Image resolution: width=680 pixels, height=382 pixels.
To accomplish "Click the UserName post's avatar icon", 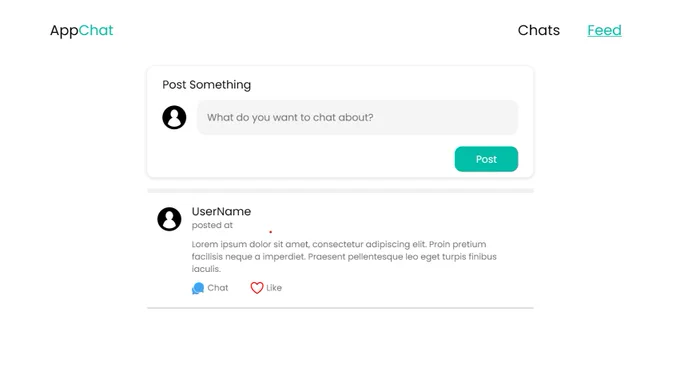I will (x=169, y=219).
